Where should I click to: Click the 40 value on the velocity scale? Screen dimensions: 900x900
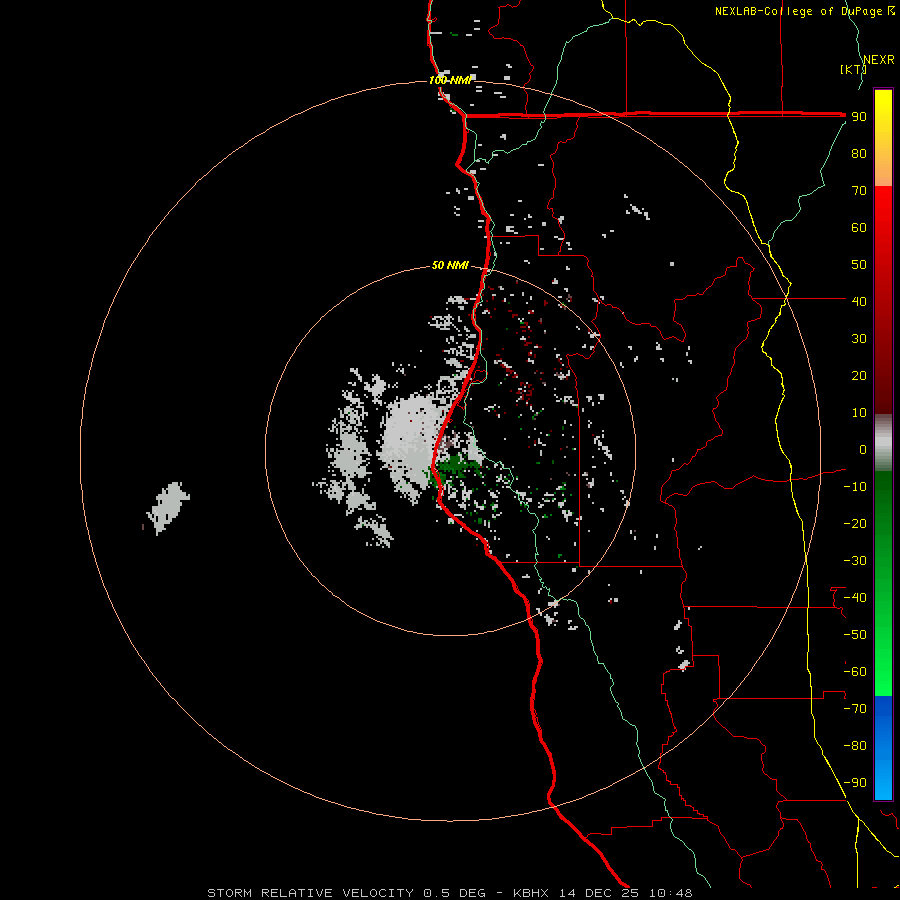click(859, 301)
